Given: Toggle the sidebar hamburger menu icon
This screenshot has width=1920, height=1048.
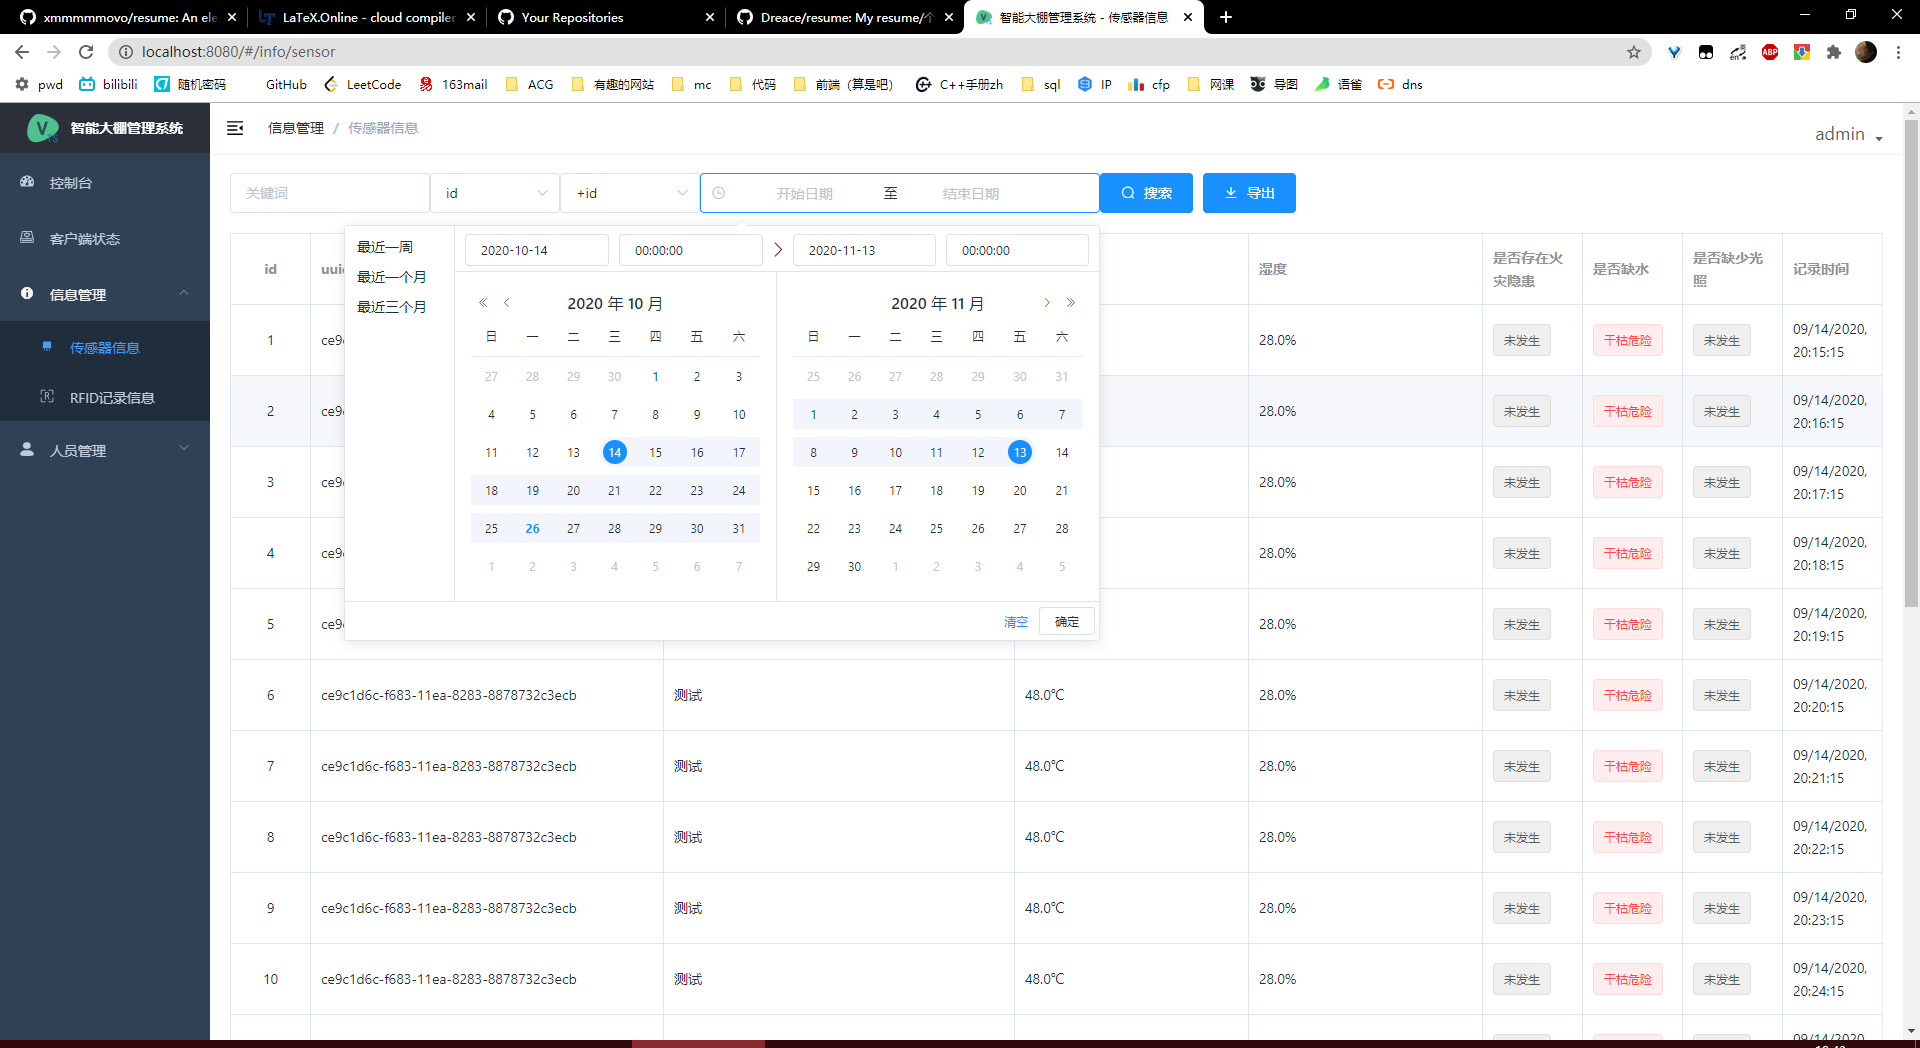Looking at the screenshot, I should pos(235,128).
